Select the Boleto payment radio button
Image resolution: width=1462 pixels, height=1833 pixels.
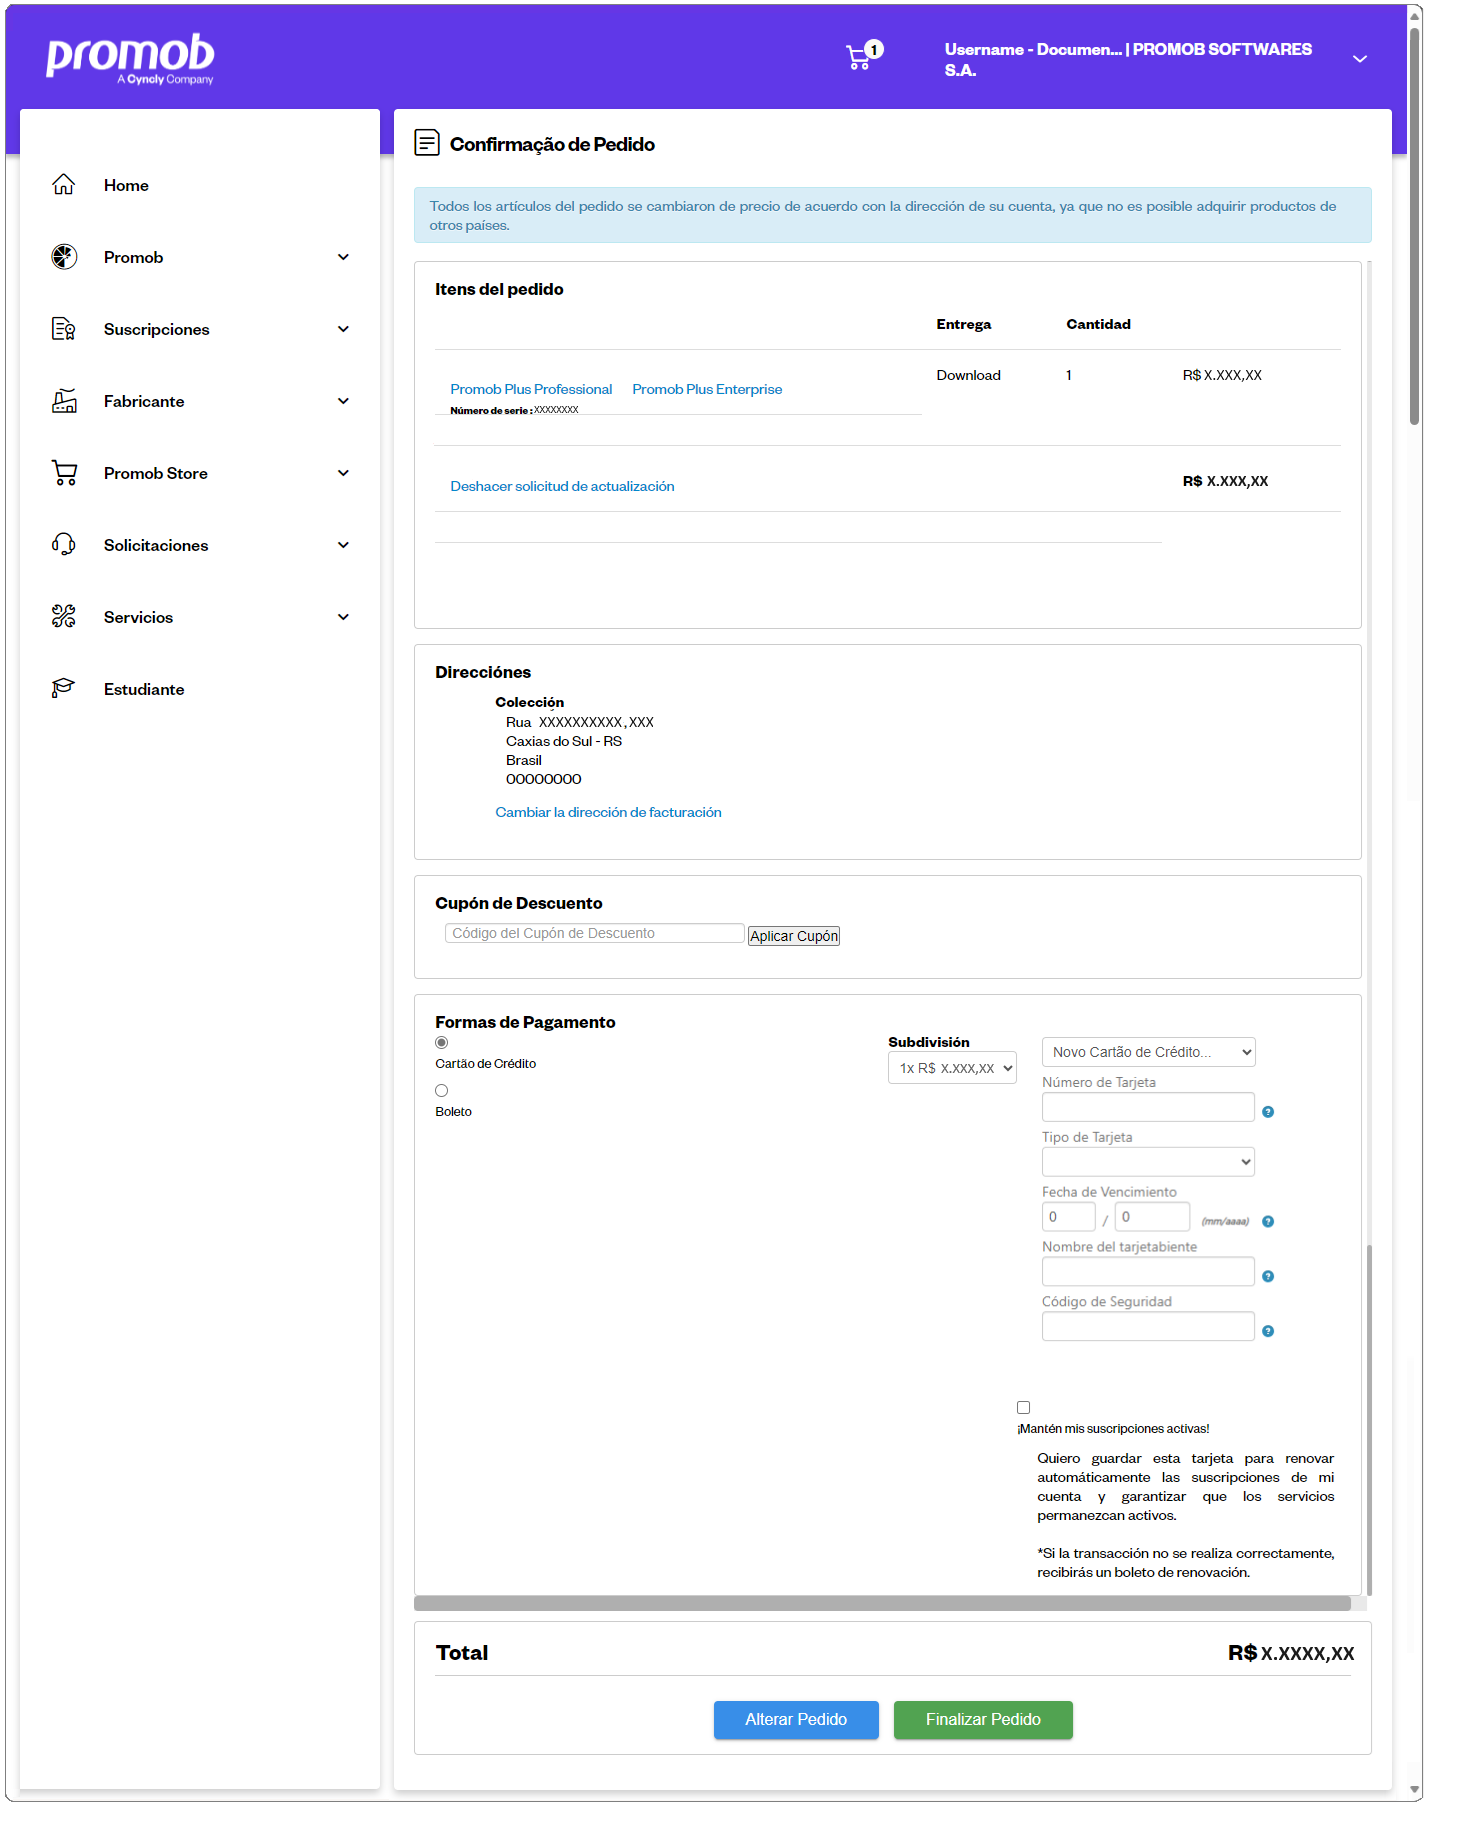click(442, 1091)
